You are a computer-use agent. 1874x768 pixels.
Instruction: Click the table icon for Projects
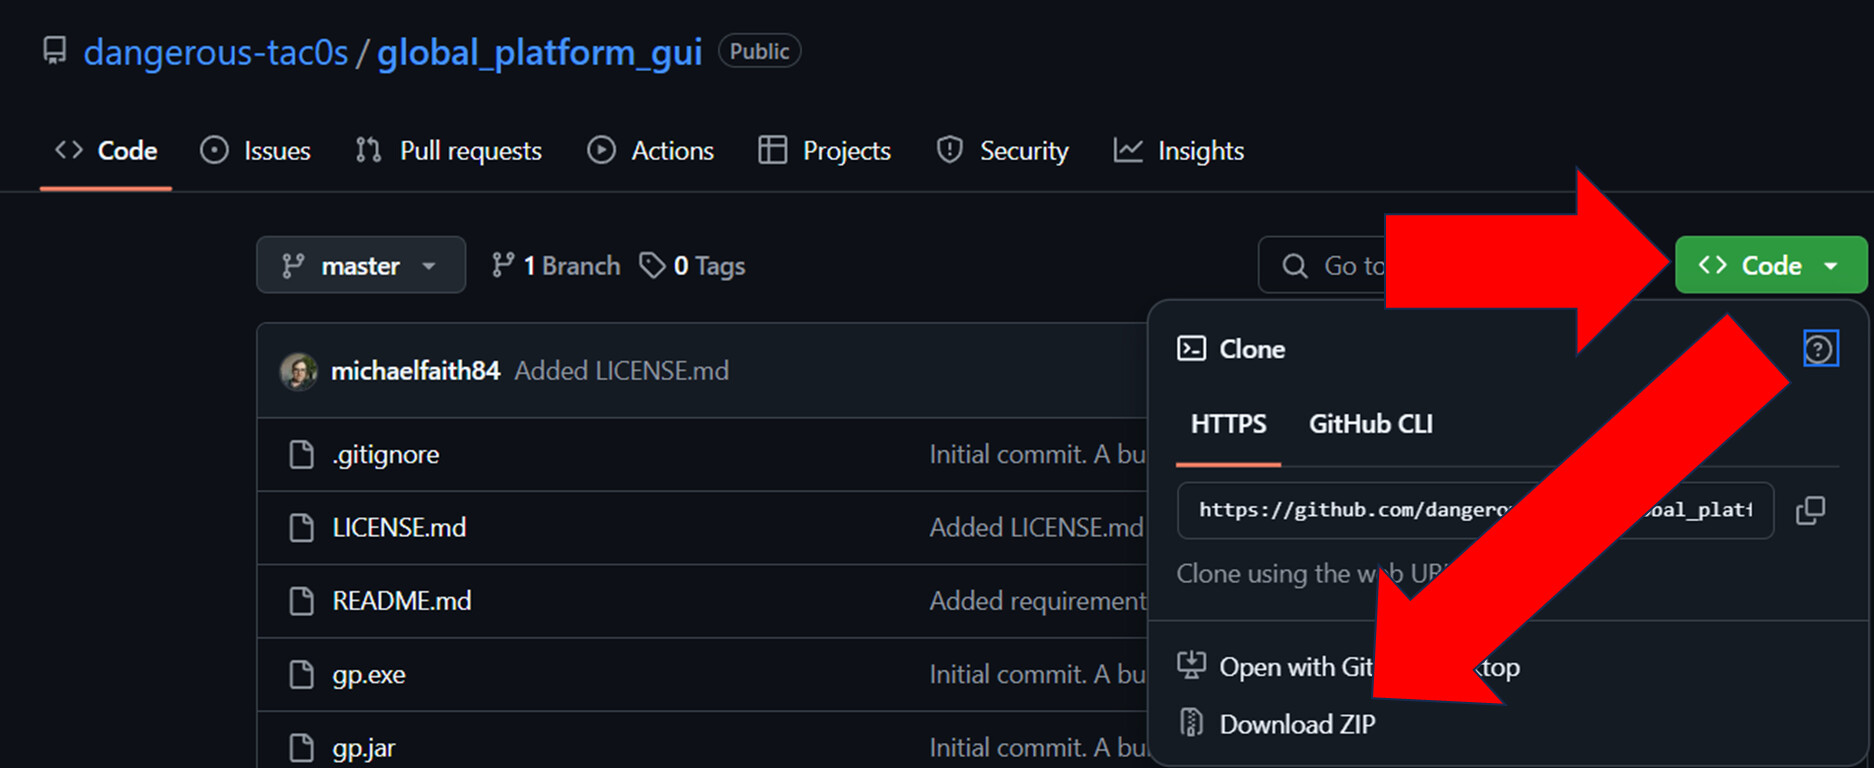(772, 150)
